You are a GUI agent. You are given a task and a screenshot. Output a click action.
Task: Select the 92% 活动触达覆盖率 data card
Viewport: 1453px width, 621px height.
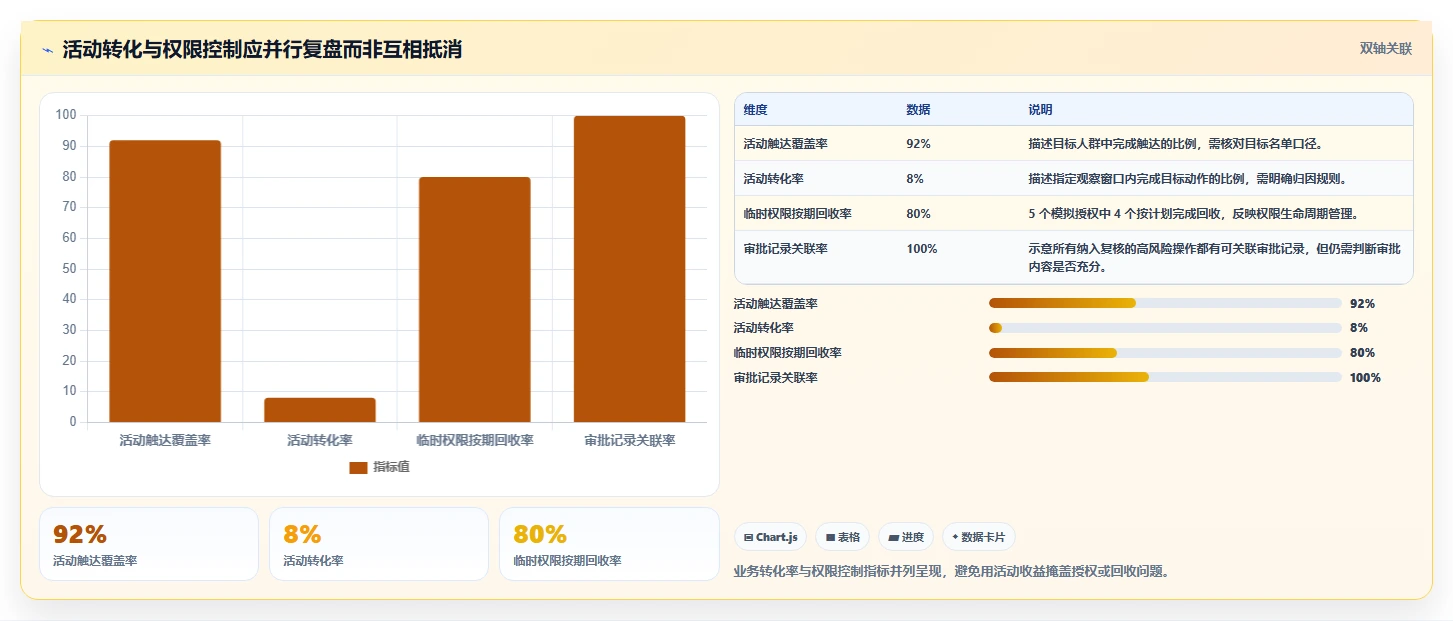tap(149, 544)
